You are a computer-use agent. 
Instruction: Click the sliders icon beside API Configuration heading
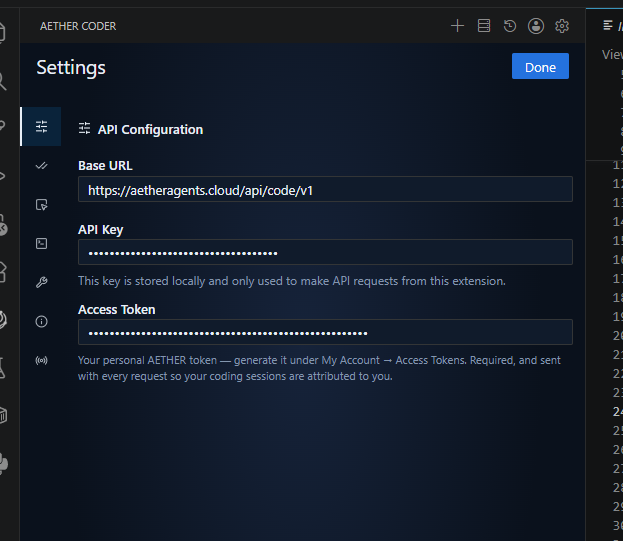[x=84, y=128]
